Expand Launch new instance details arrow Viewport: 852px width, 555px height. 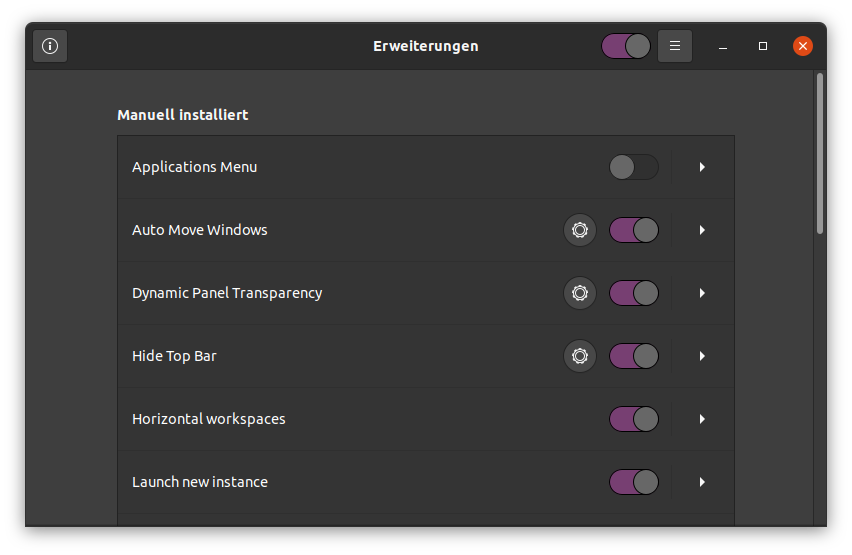(x=702, y=482)
